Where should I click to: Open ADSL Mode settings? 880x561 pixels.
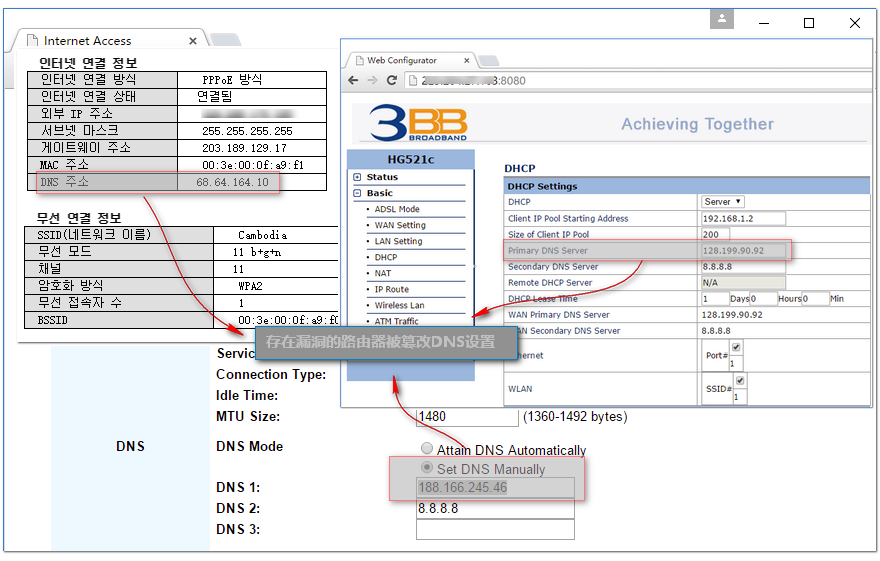click(x=397, y=209)
